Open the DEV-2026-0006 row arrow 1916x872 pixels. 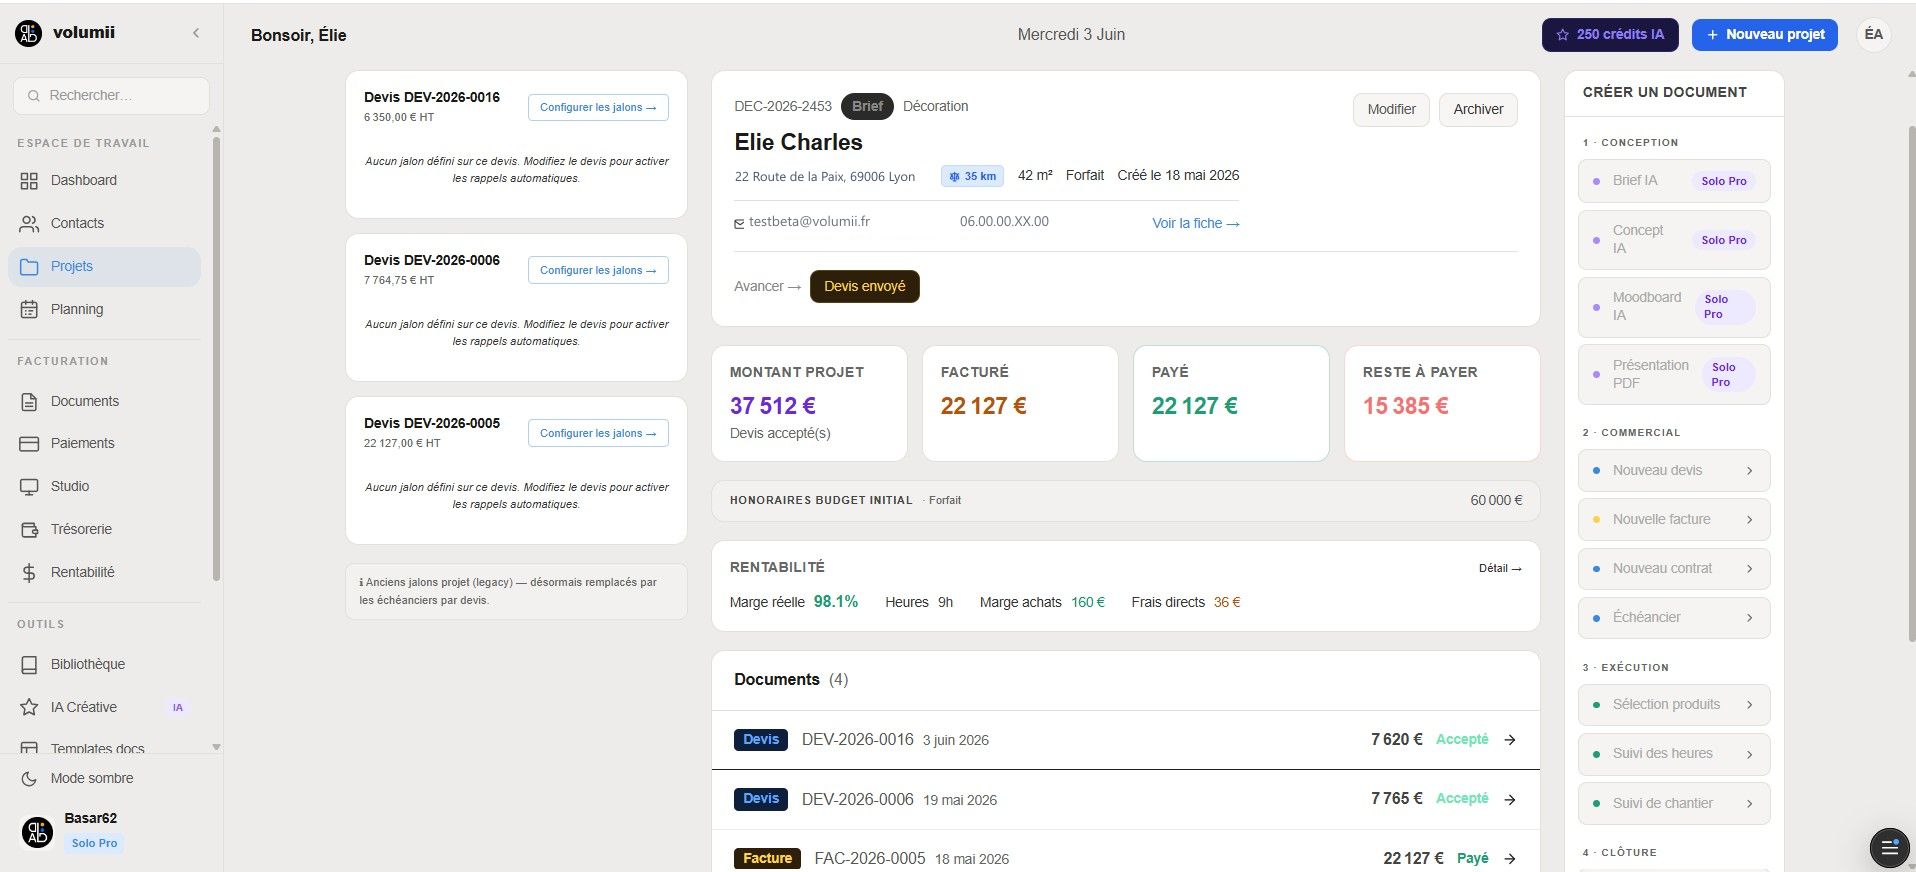coord(1510,799)
